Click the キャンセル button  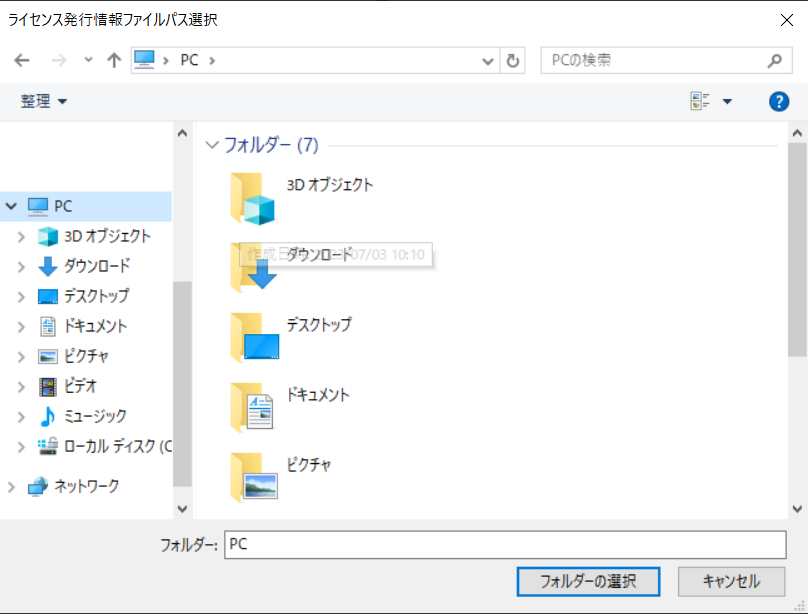[731, 581]
